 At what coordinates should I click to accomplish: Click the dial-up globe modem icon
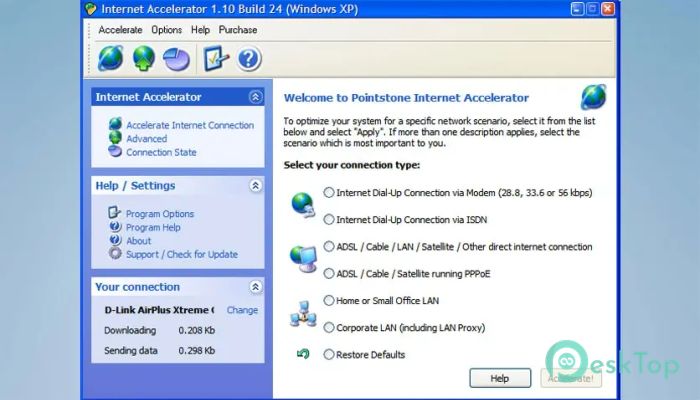point(303,205)
